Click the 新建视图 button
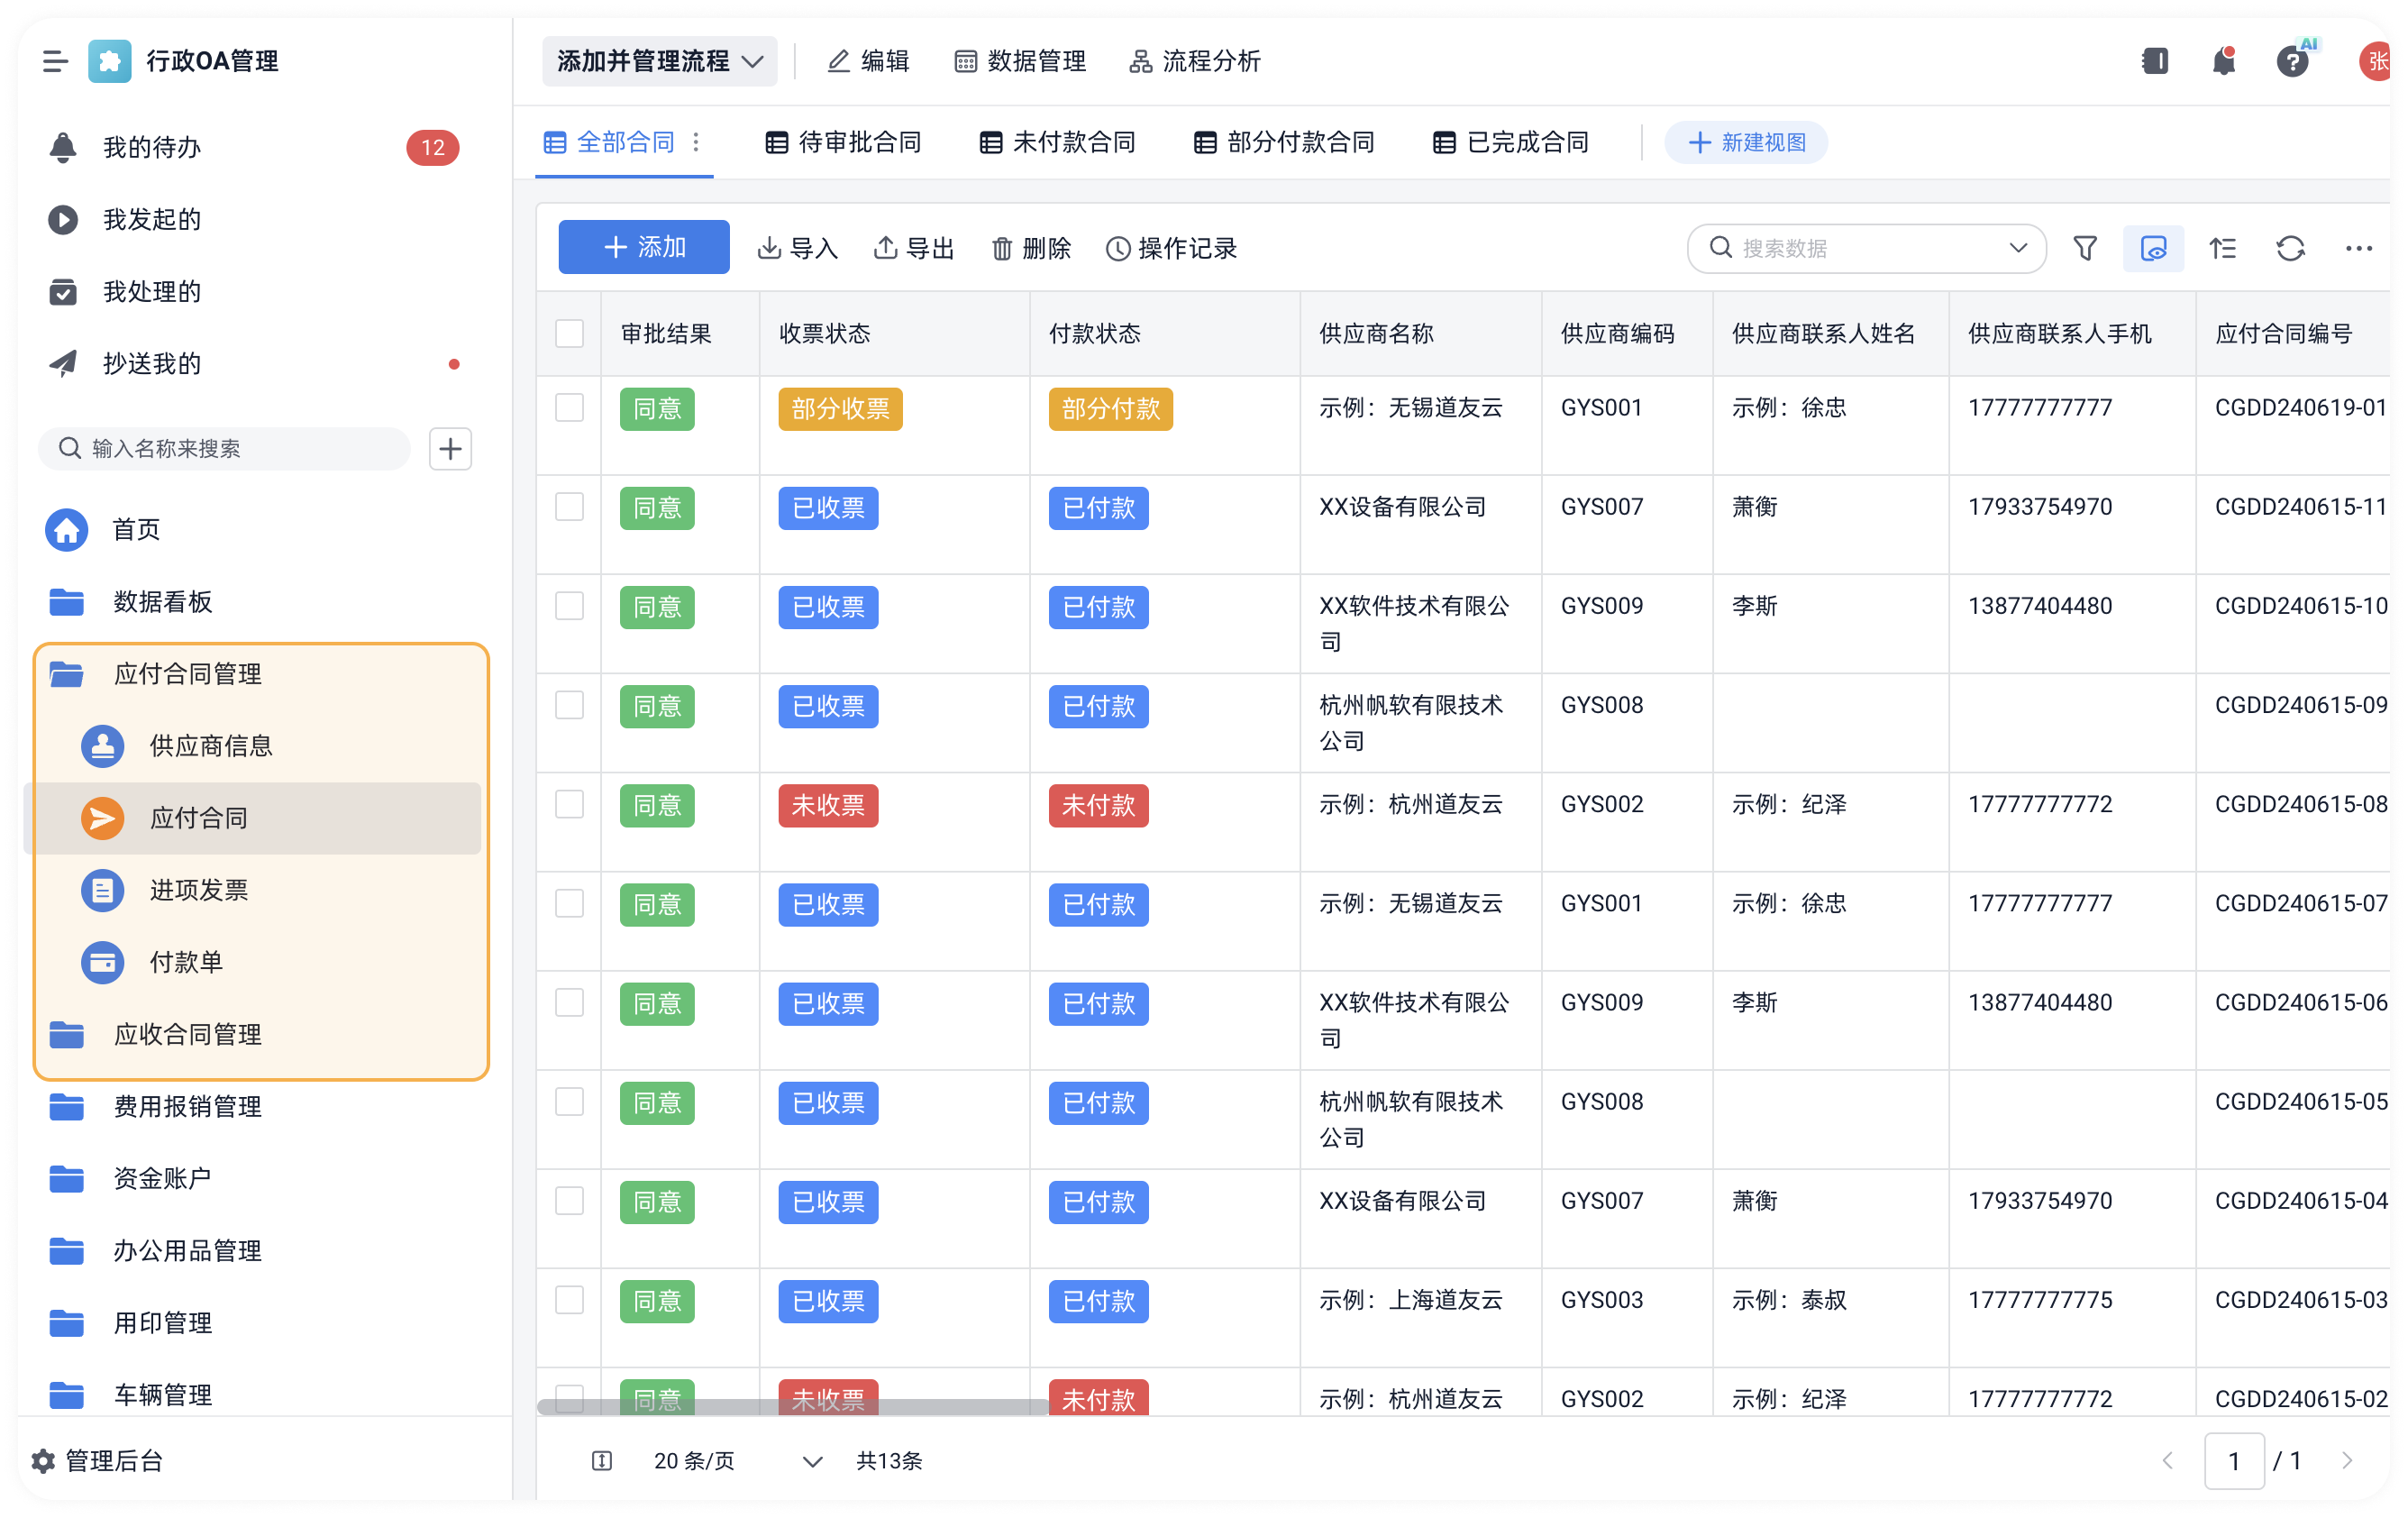 (x=1746, y=143)
